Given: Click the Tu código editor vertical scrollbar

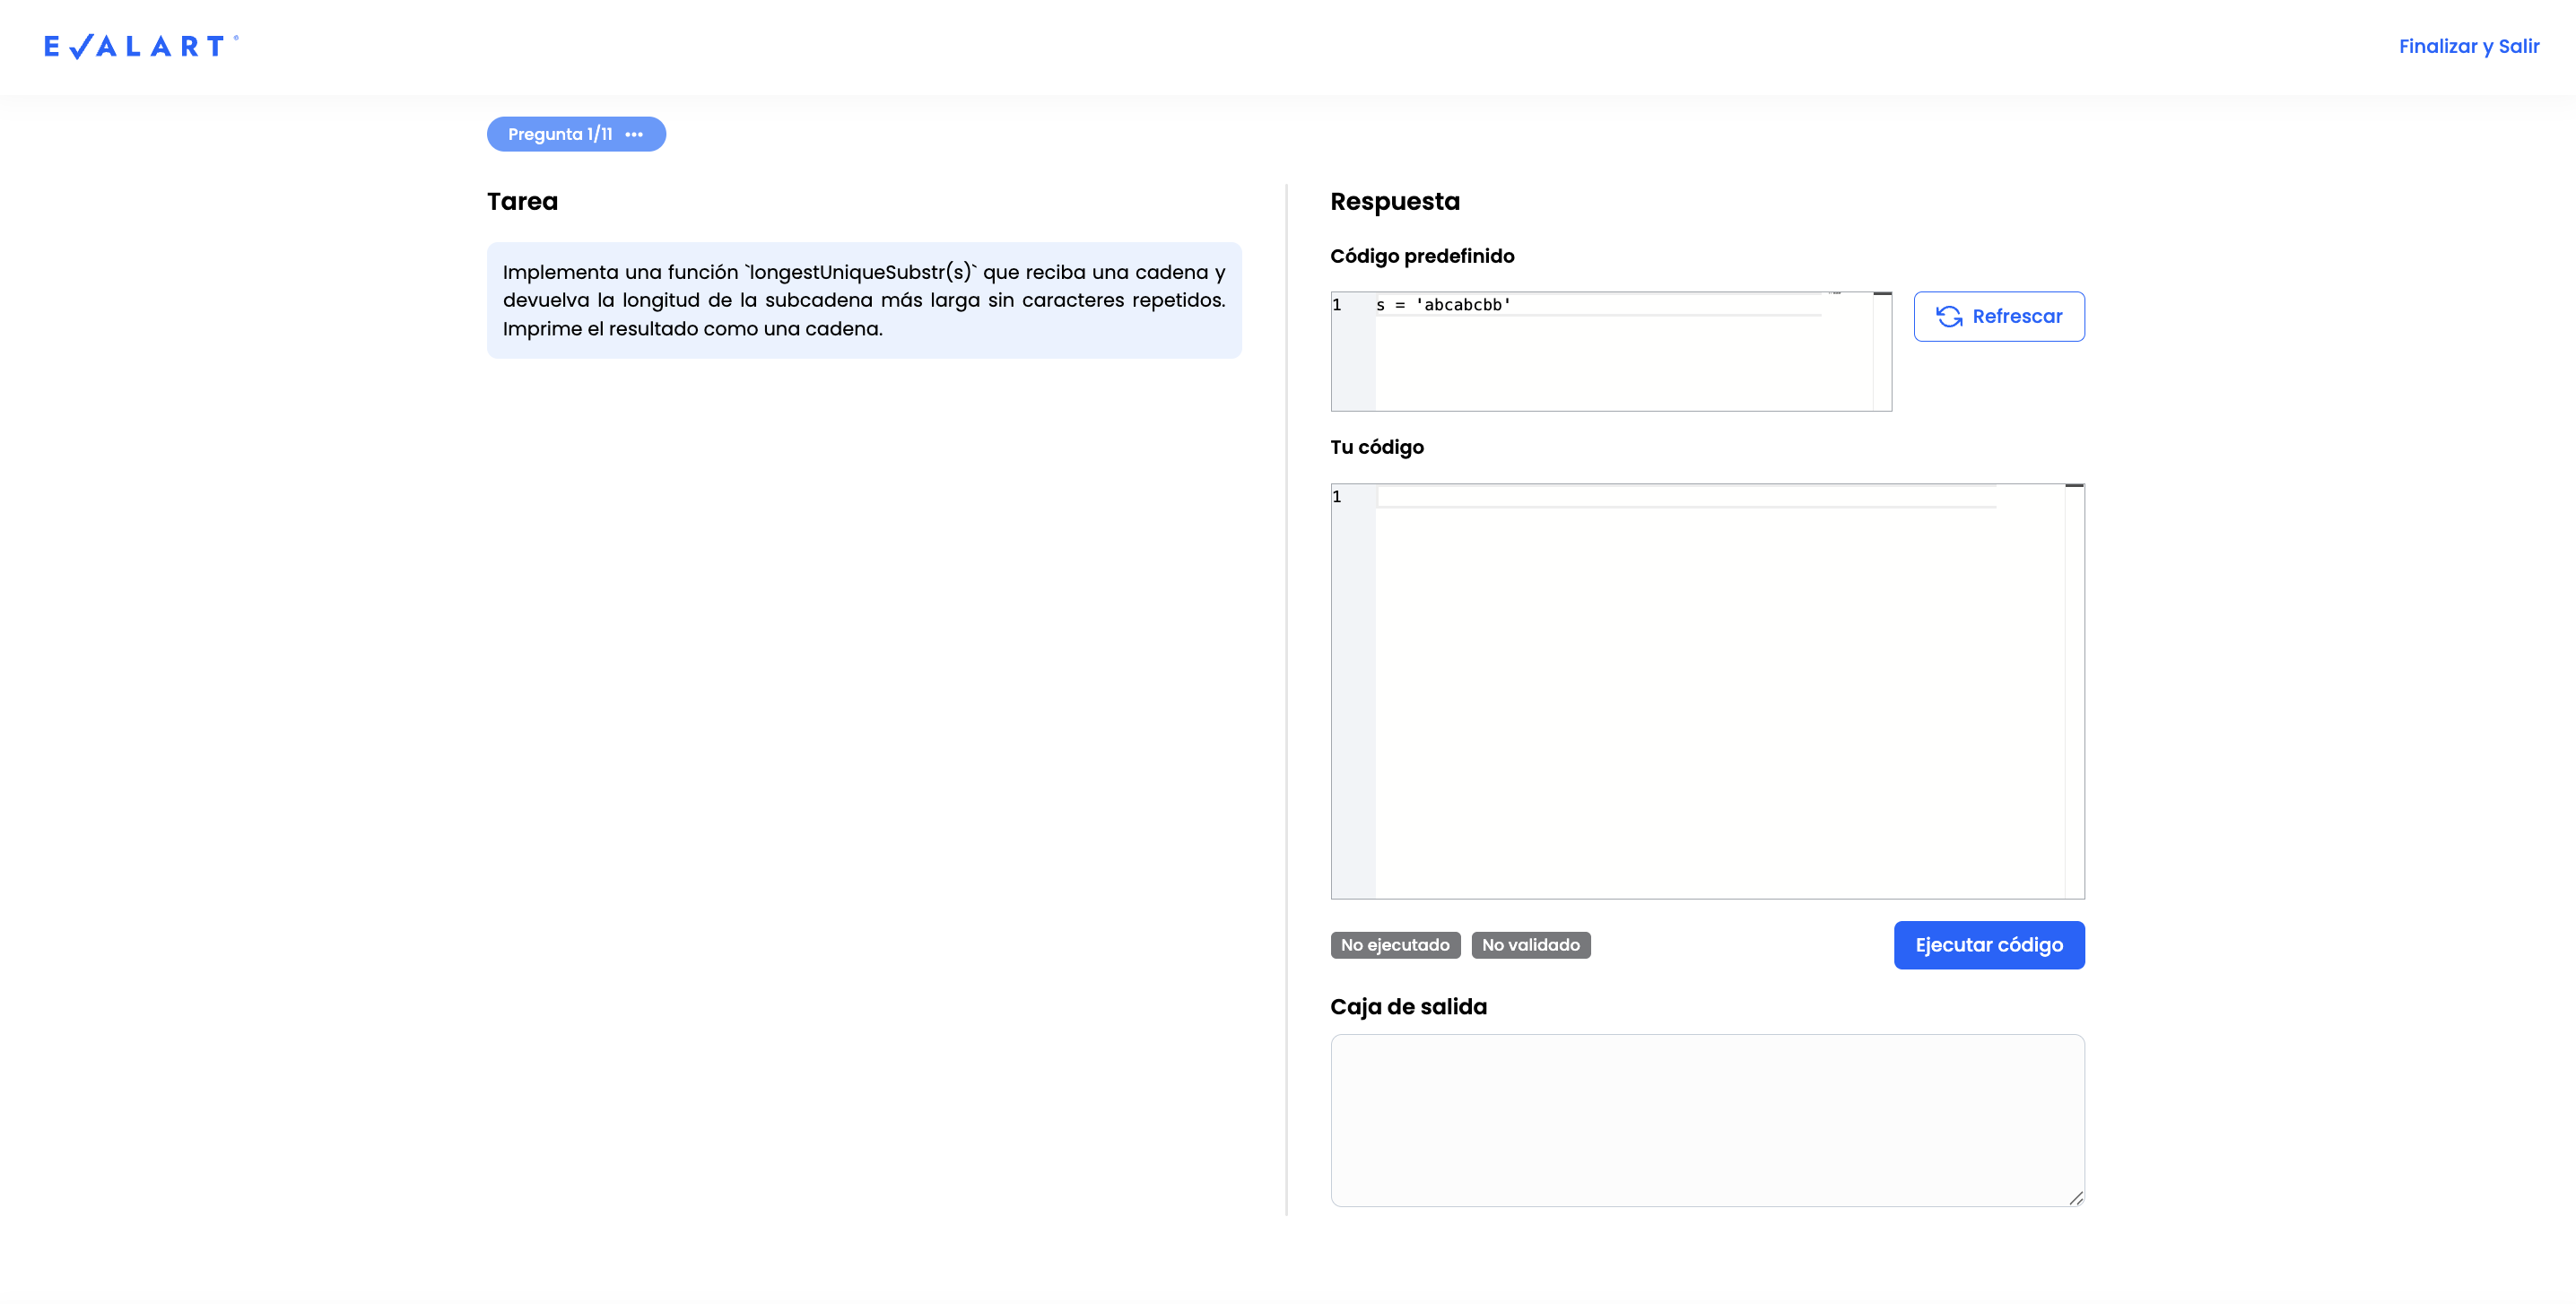Looking at the screenshot, I should 2074,690.
